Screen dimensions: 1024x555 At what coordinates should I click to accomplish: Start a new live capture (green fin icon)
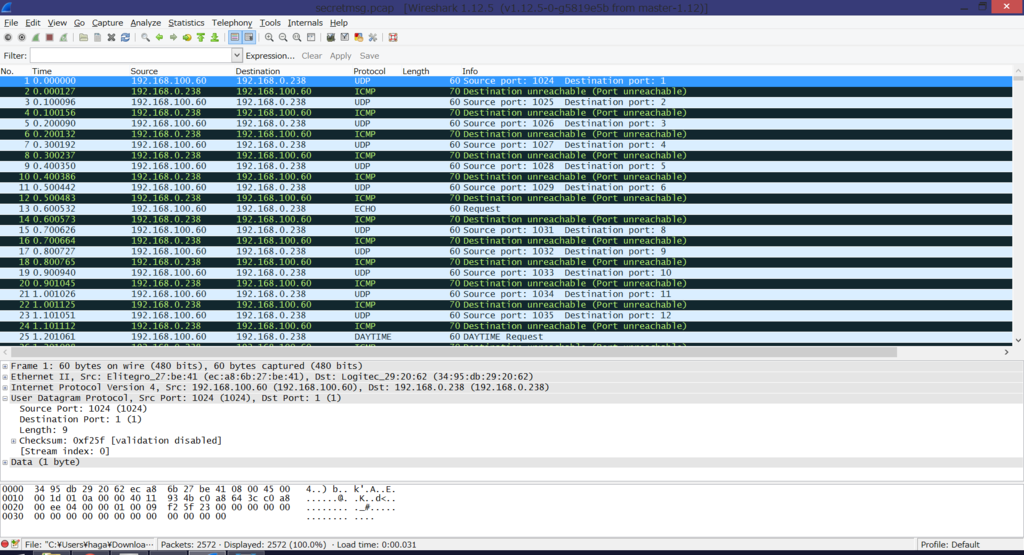click(36, 38)
